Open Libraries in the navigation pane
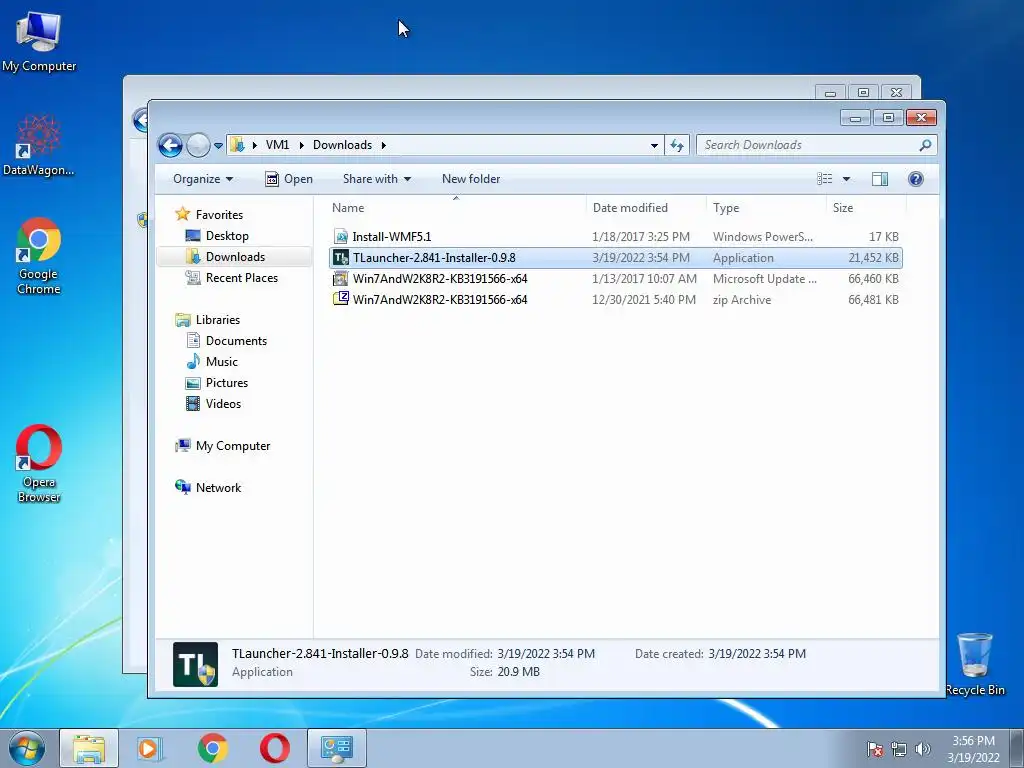Image resolution: width=1024 pixels, height=768 pixels. tap(217, 319)
